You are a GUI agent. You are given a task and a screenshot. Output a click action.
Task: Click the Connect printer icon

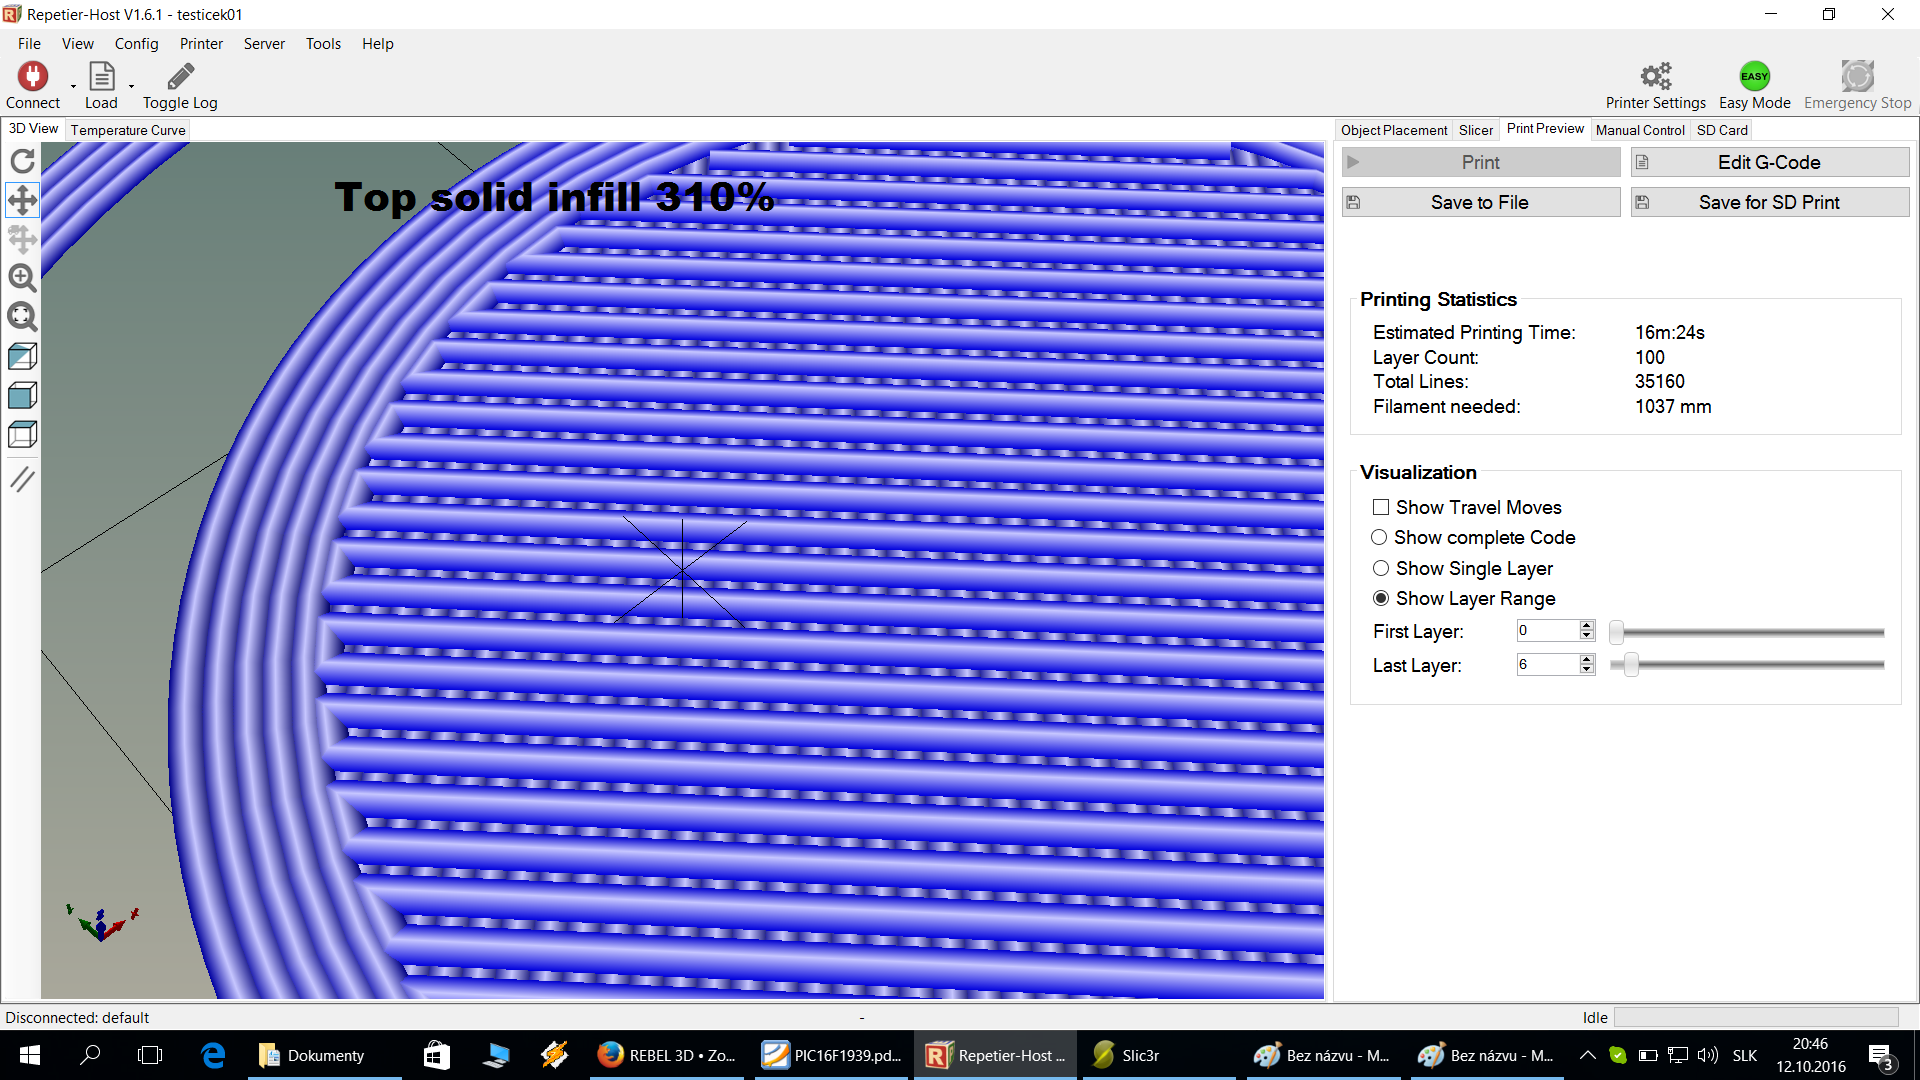click(x=32, y=77)
